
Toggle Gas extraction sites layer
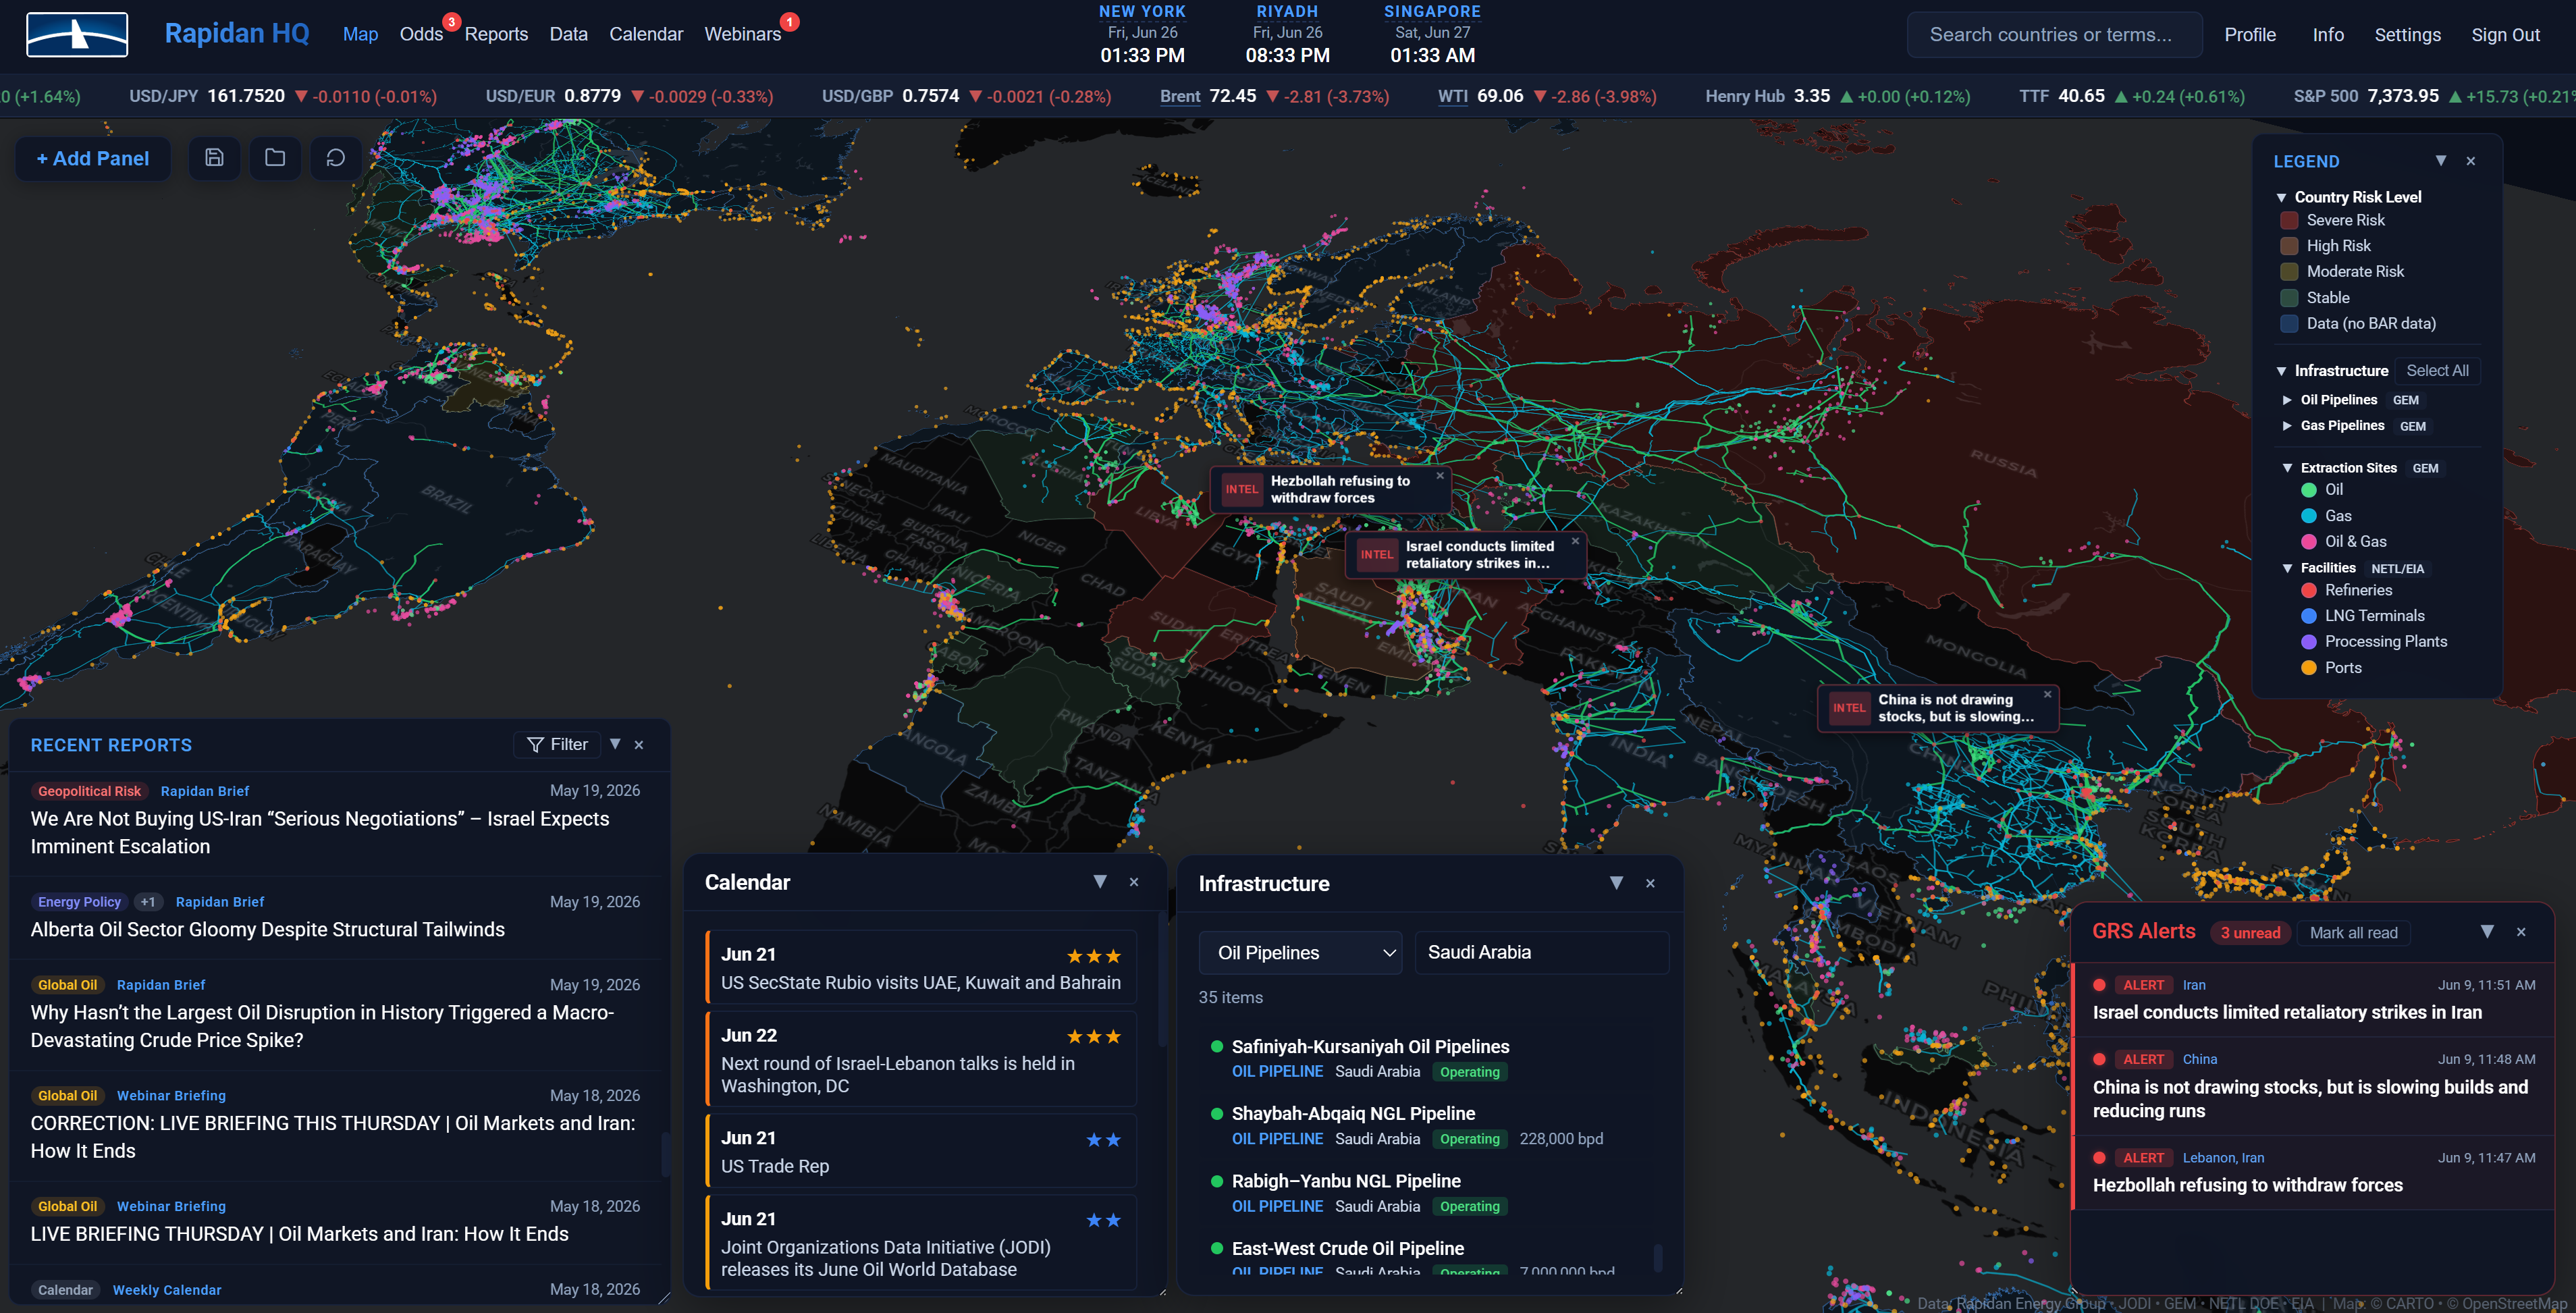pos(2326,516)
